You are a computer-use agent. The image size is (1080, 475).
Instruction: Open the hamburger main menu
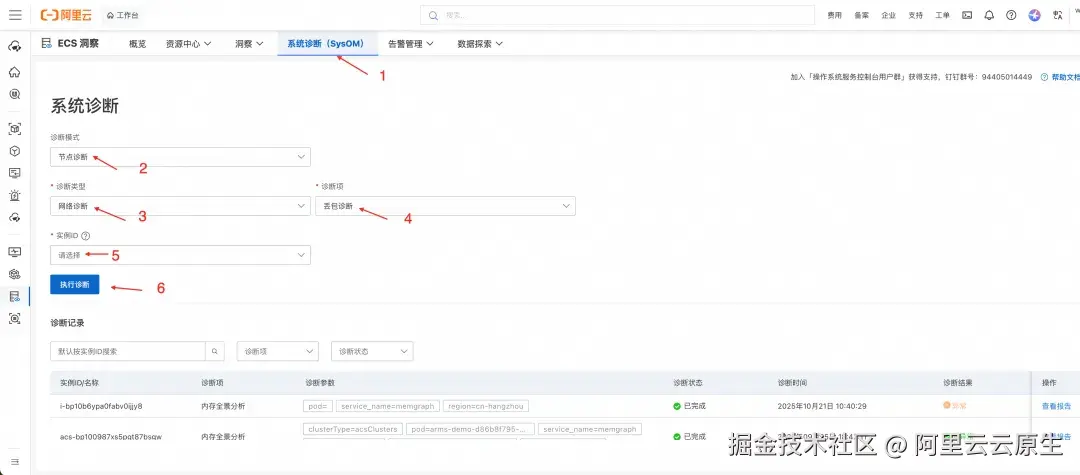click(x=15, y=14)
